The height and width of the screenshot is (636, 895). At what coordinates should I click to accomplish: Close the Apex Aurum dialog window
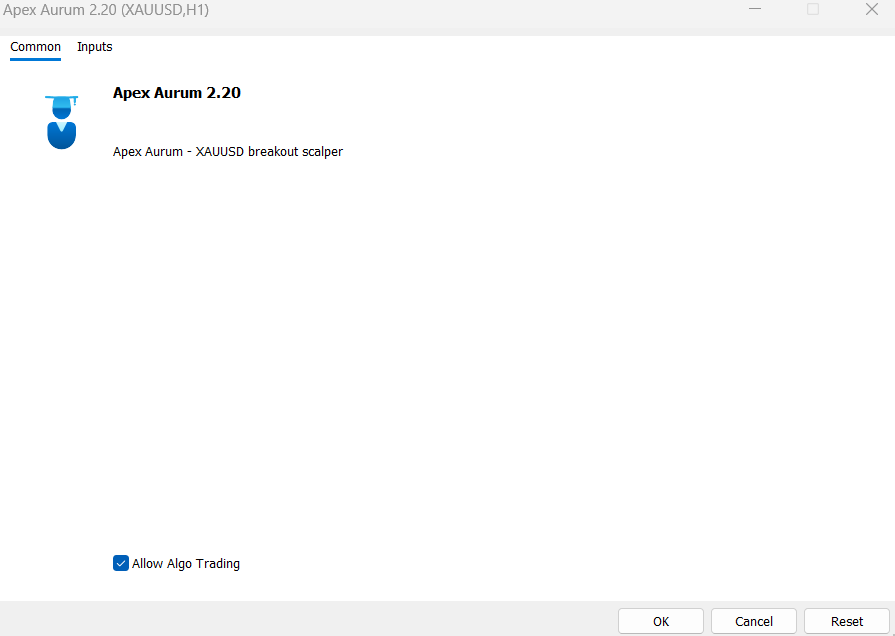pyautogui.click(x=872, y=9)
